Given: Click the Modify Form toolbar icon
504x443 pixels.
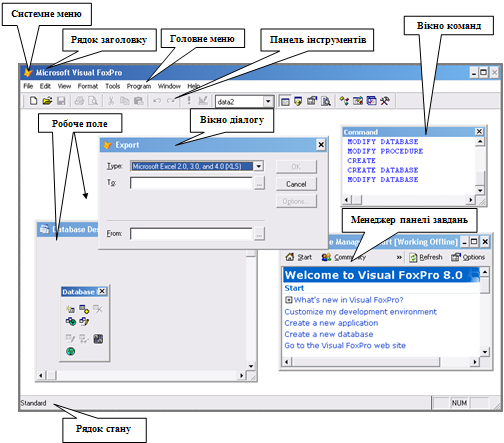Looking at the screenshot, I should coord(203,101).
